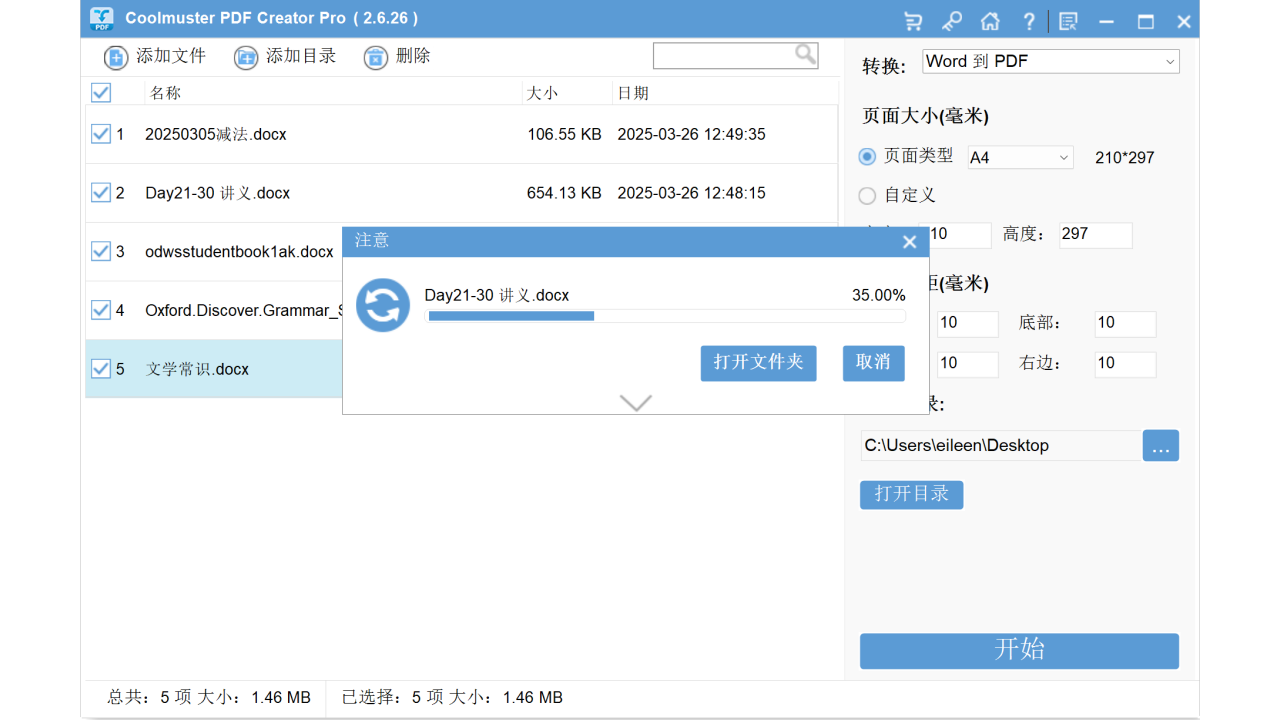Screen dimensions: 1280x720
Task: Click the registration log icon beside minimize
Action: tap(1068, 20)
